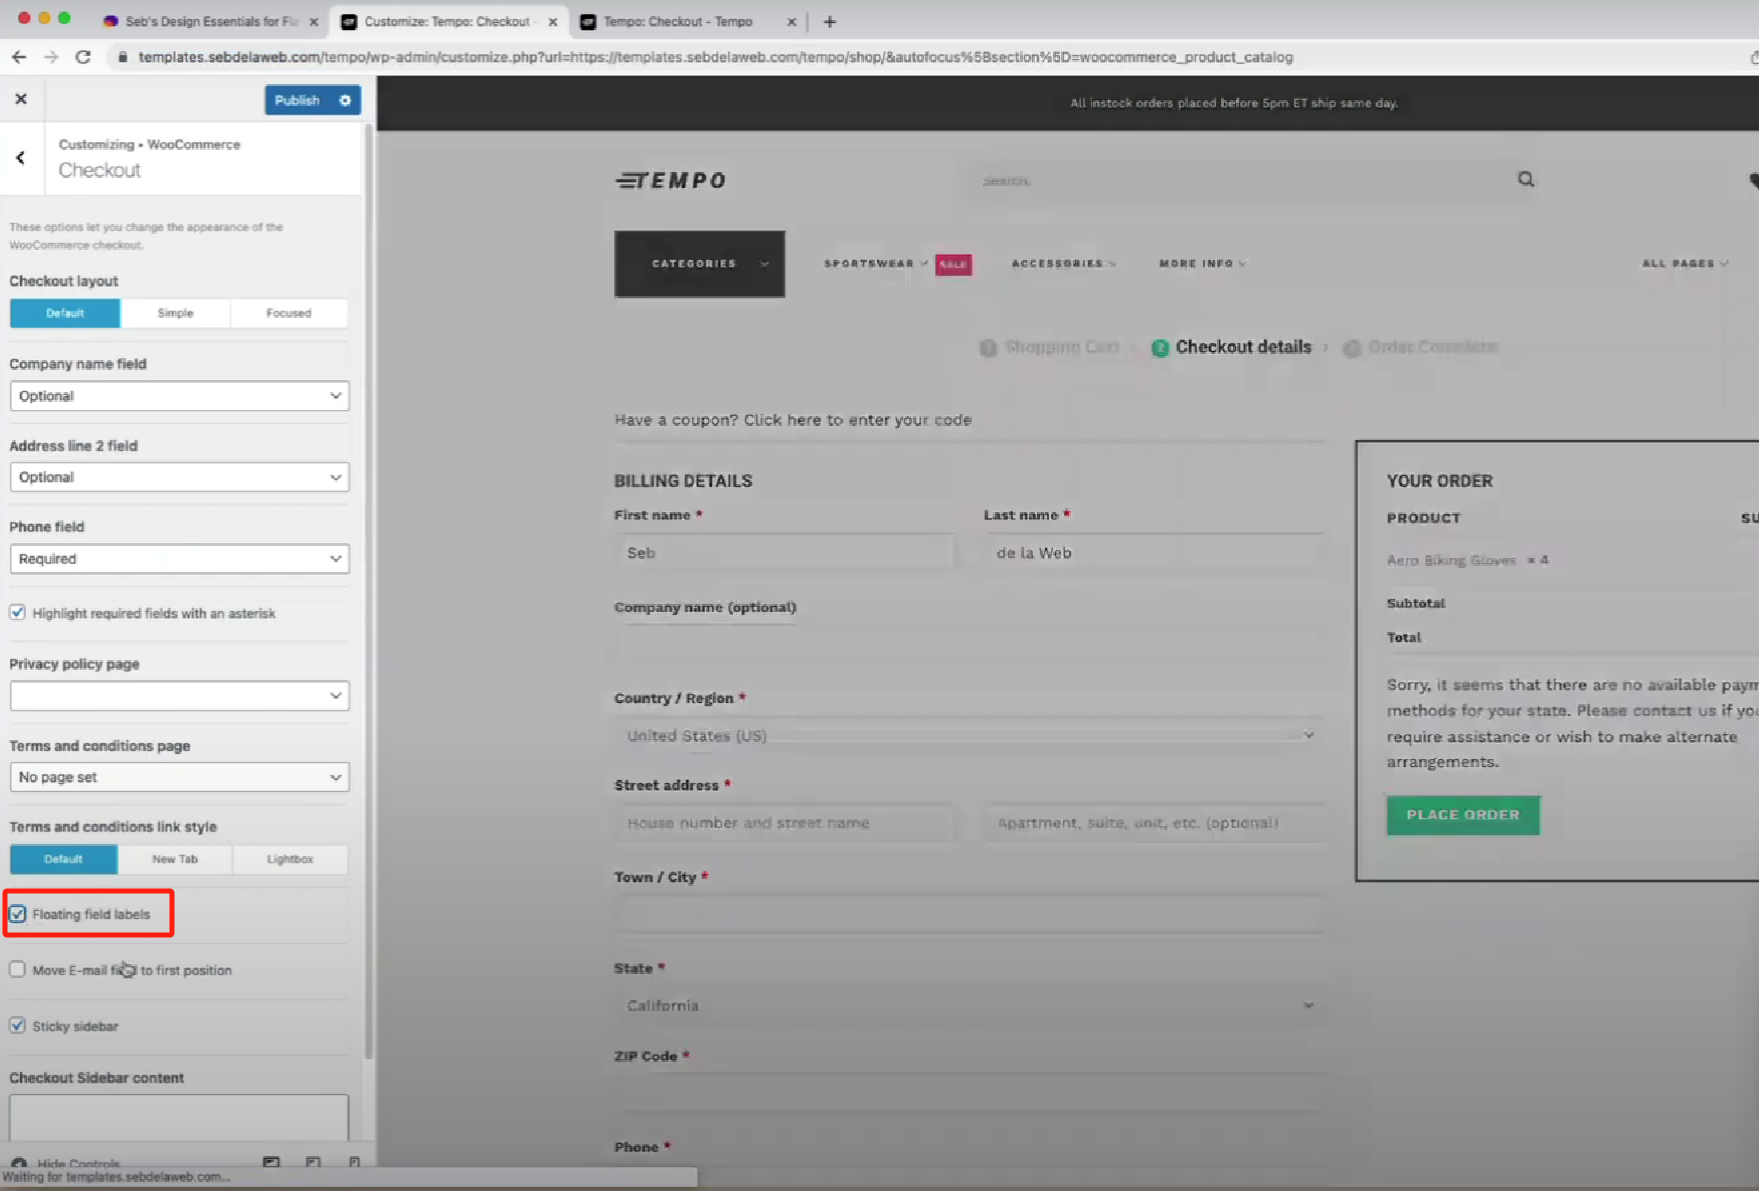1759x1191 pixels.
Task: Click the Place Order button
Action: pos(1462,815)
